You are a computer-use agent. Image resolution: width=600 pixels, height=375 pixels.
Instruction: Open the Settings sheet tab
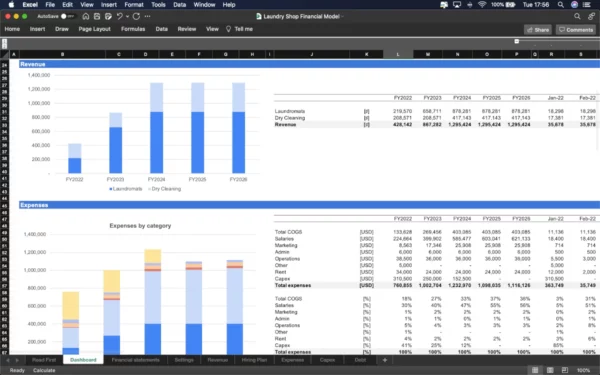pyautogui.click(x=184, y=360)
